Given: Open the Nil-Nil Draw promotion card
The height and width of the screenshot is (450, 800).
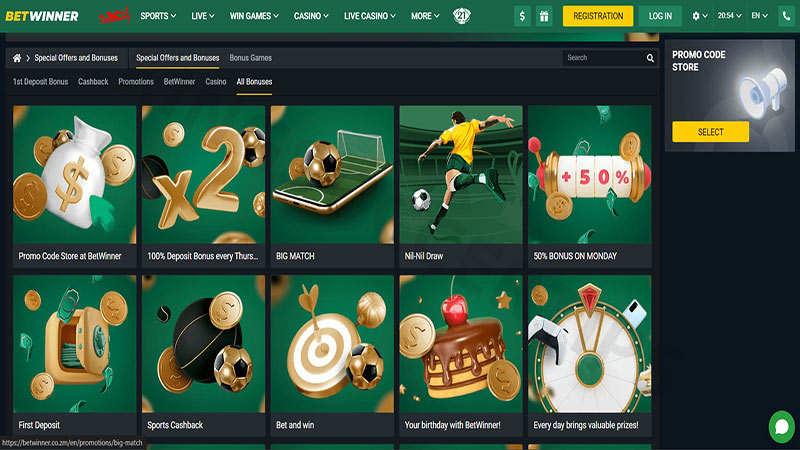Looking at the screenshot, I should tap(461, 187).
